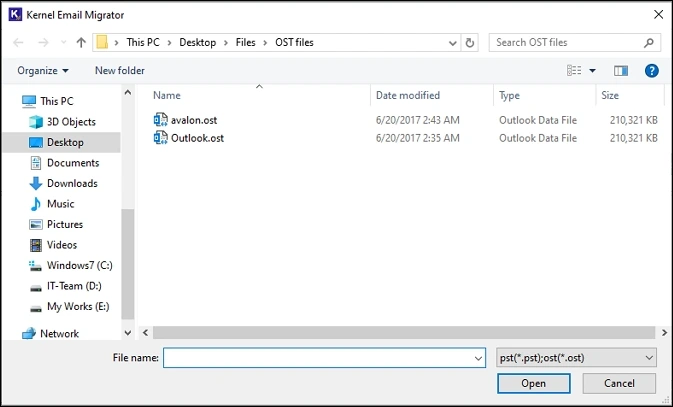Click the Downloads arrow icon
The width and height of the screenshot is (673, 407).
[36, 184]
